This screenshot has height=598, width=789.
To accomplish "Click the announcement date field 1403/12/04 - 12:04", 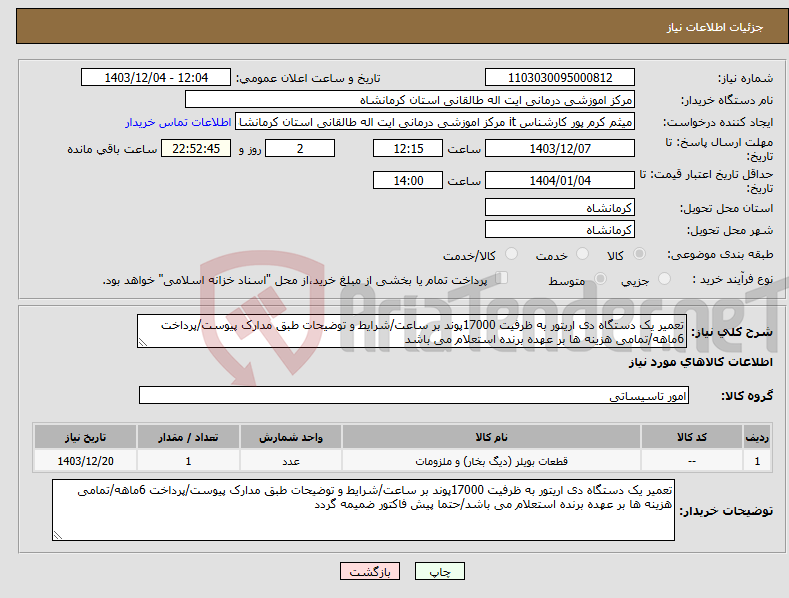I will click(x=155, y=78).
